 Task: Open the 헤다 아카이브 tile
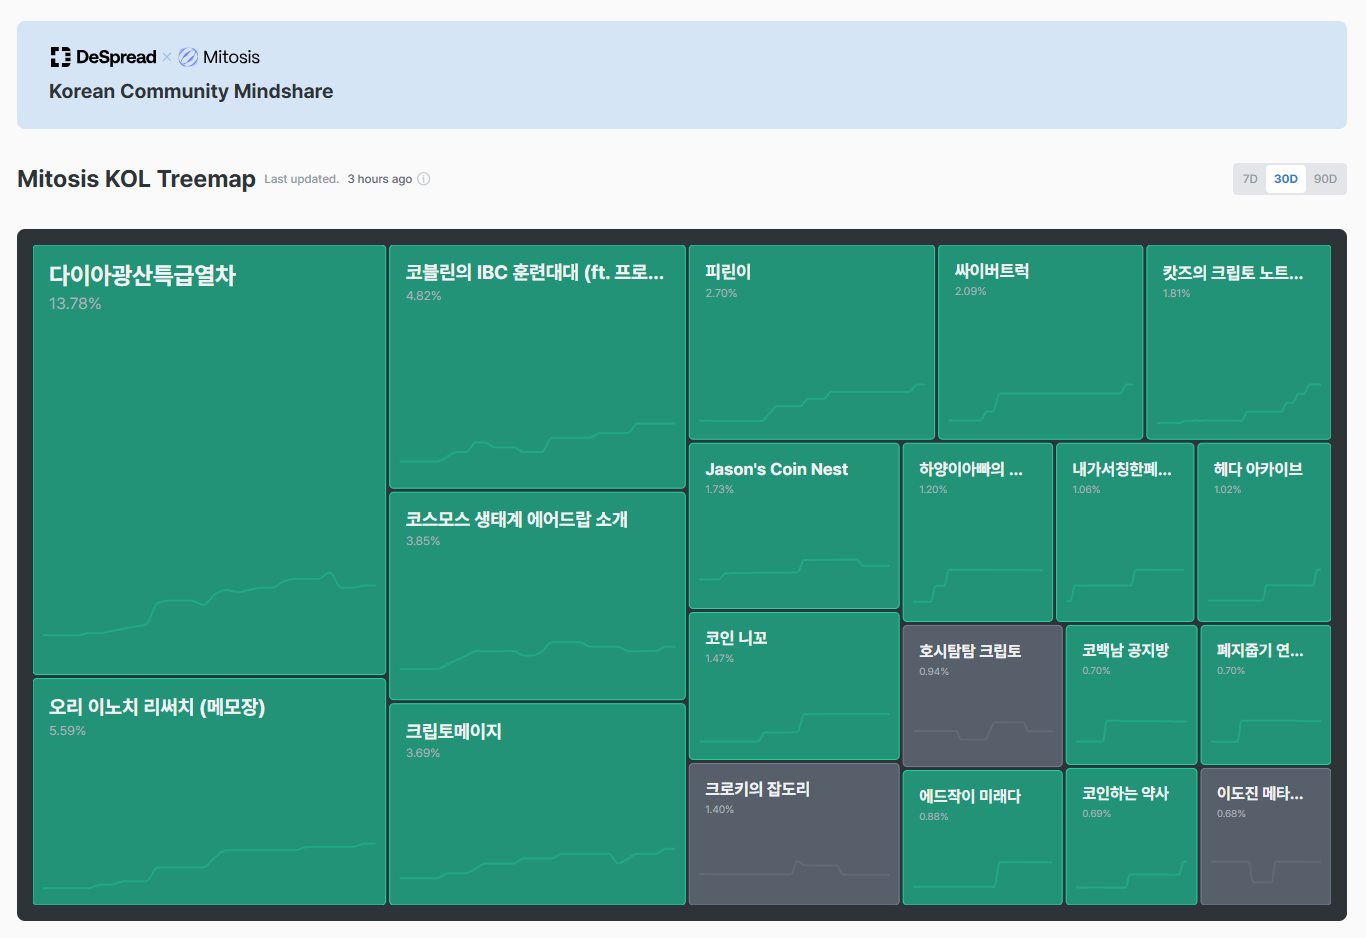1264,532
